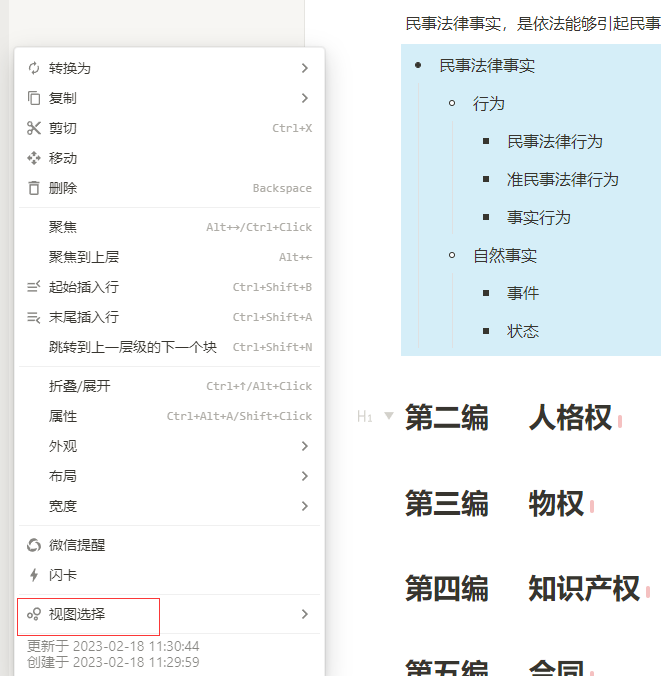Collapse the 第二编 人格权 heading triangle

click(389, 416)
